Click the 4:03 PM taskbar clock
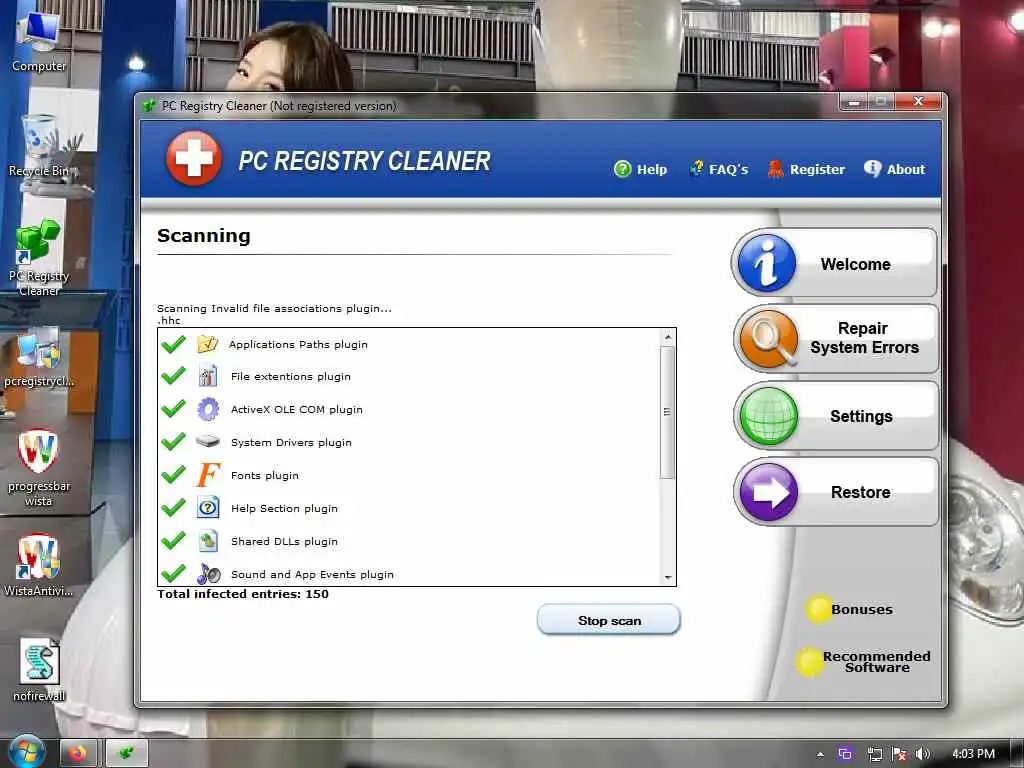The image size is (1024, 768). pyautogui.click(x=973, y=754)
